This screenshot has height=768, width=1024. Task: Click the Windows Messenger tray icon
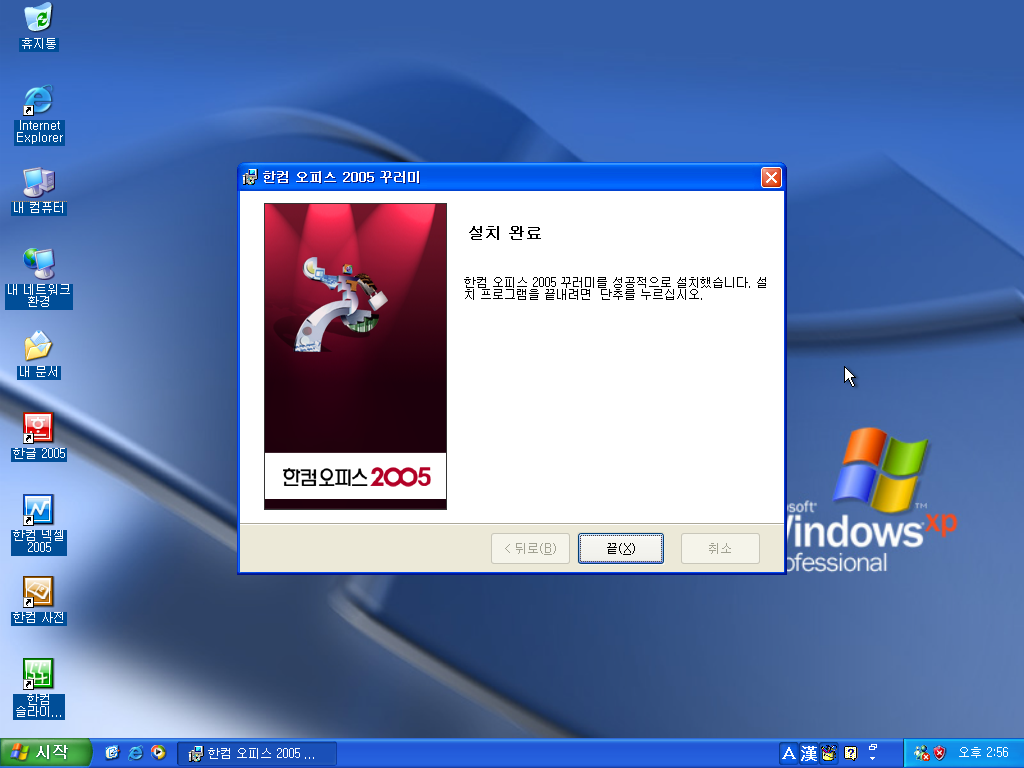tap(921, 754)
